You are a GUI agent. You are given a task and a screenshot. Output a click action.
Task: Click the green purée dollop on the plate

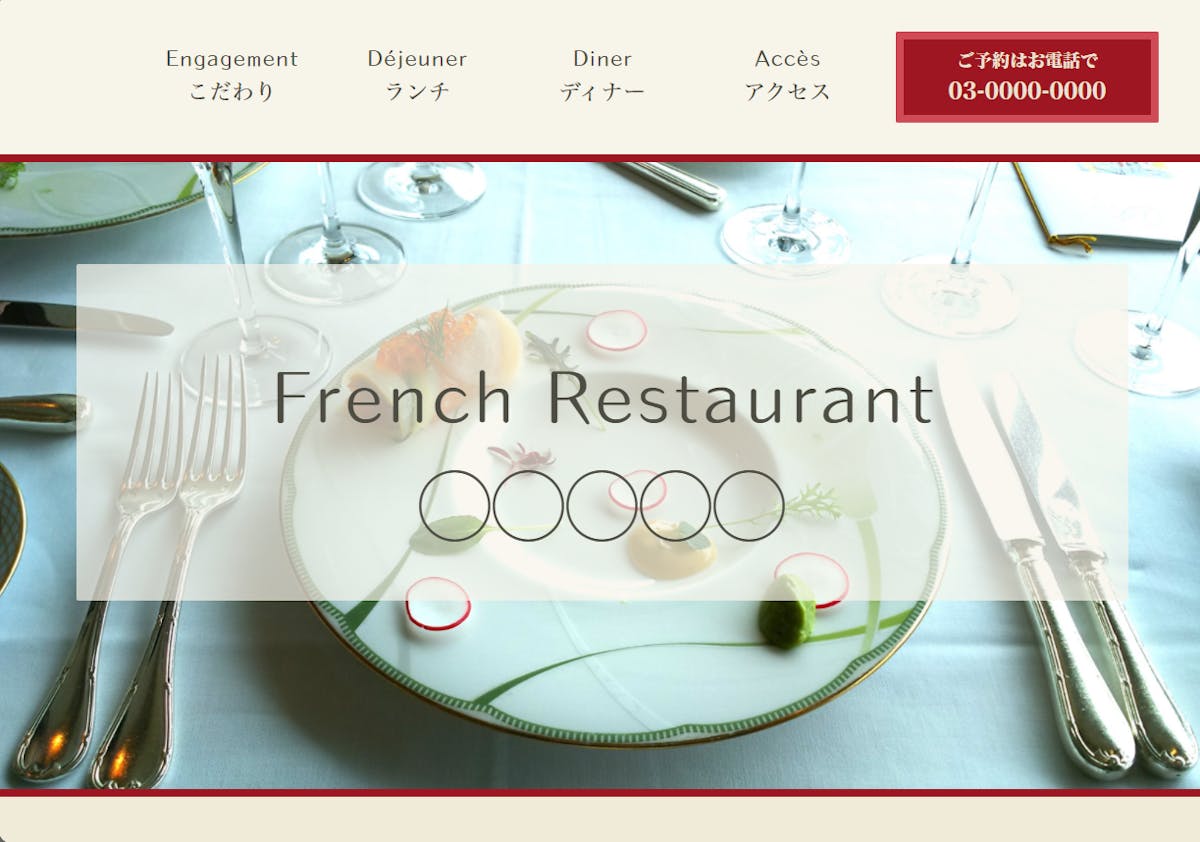[x=786, y=610]
